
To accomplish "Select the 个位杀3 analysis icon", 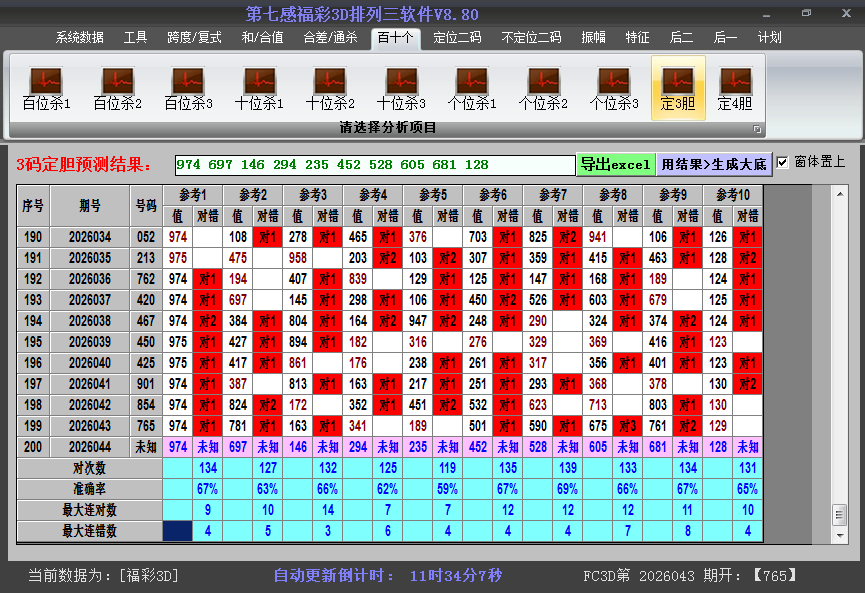I will pyautogui.click(x=614, y=88).
